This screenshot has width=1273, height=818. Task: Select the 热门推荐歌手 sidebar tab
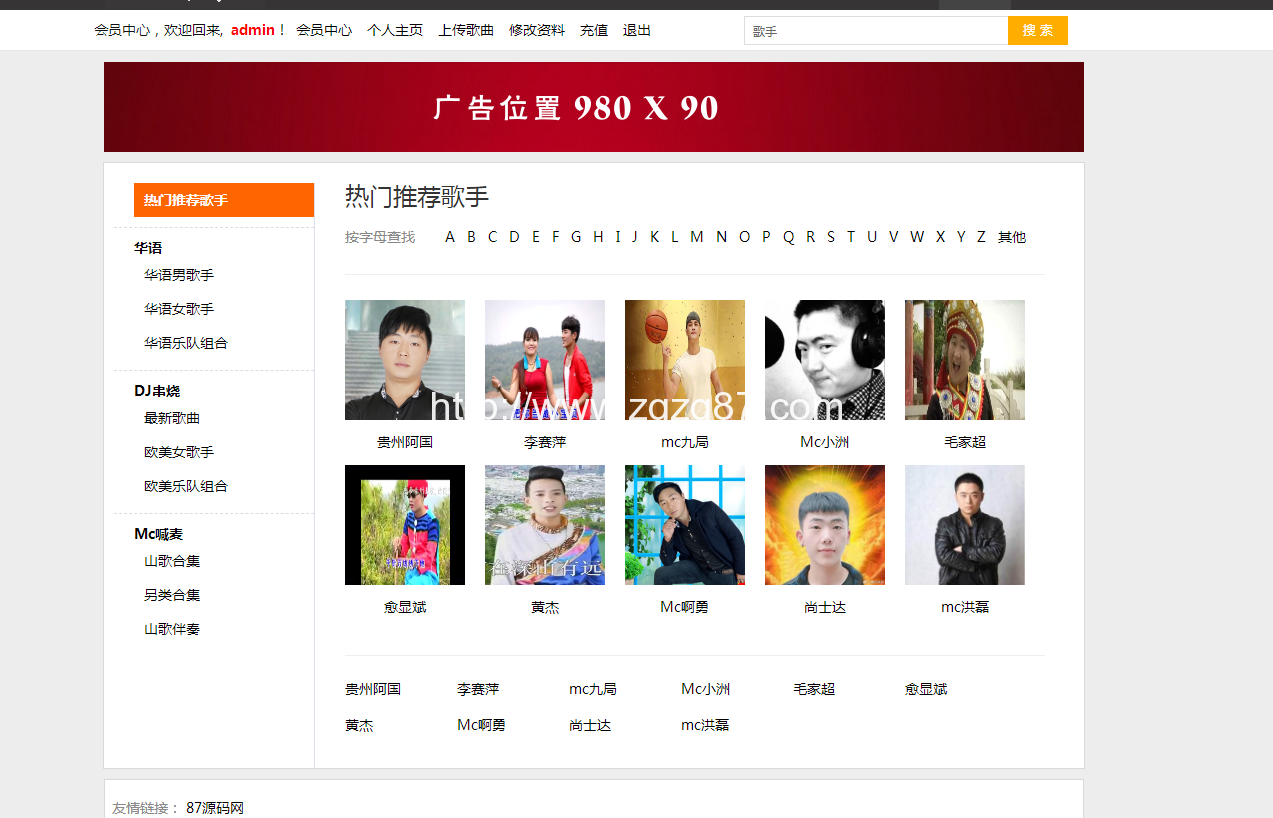[x=223, y=200]
